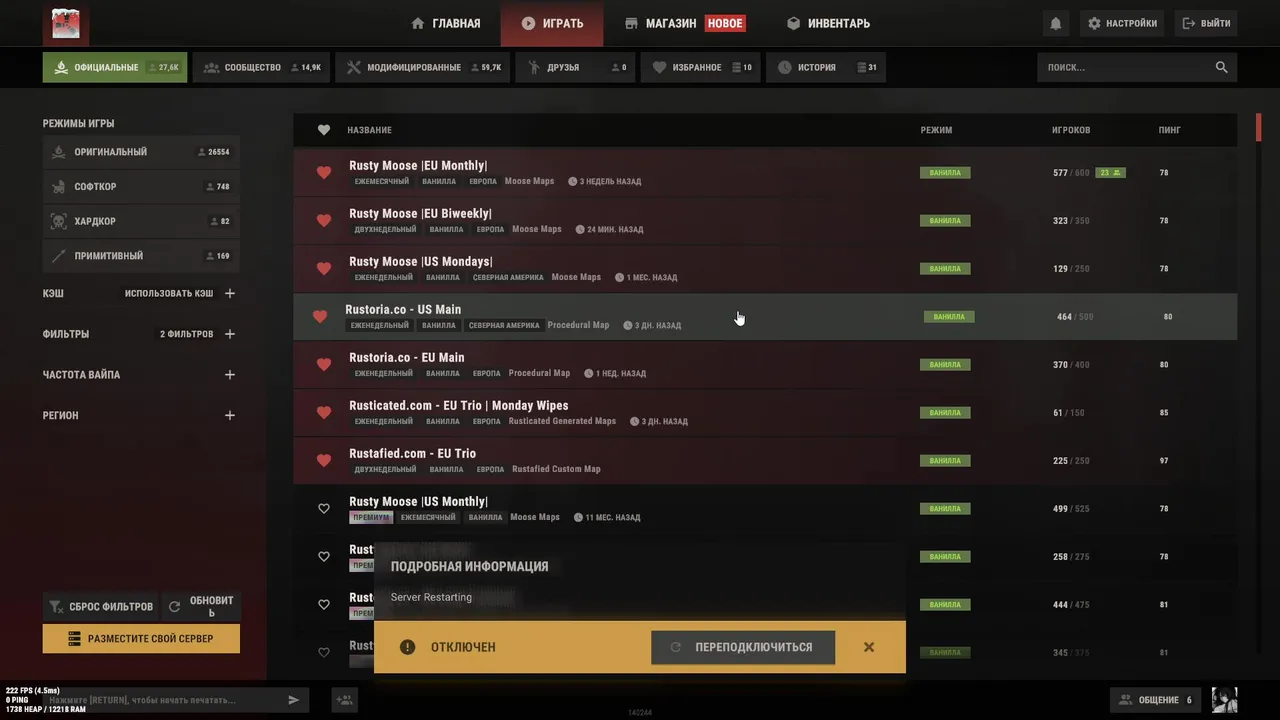Image resolution: width=1280 pixels, height=720 pixels.
Task: Click the search magnifier icon
Action: click(x=1221, y=67)
